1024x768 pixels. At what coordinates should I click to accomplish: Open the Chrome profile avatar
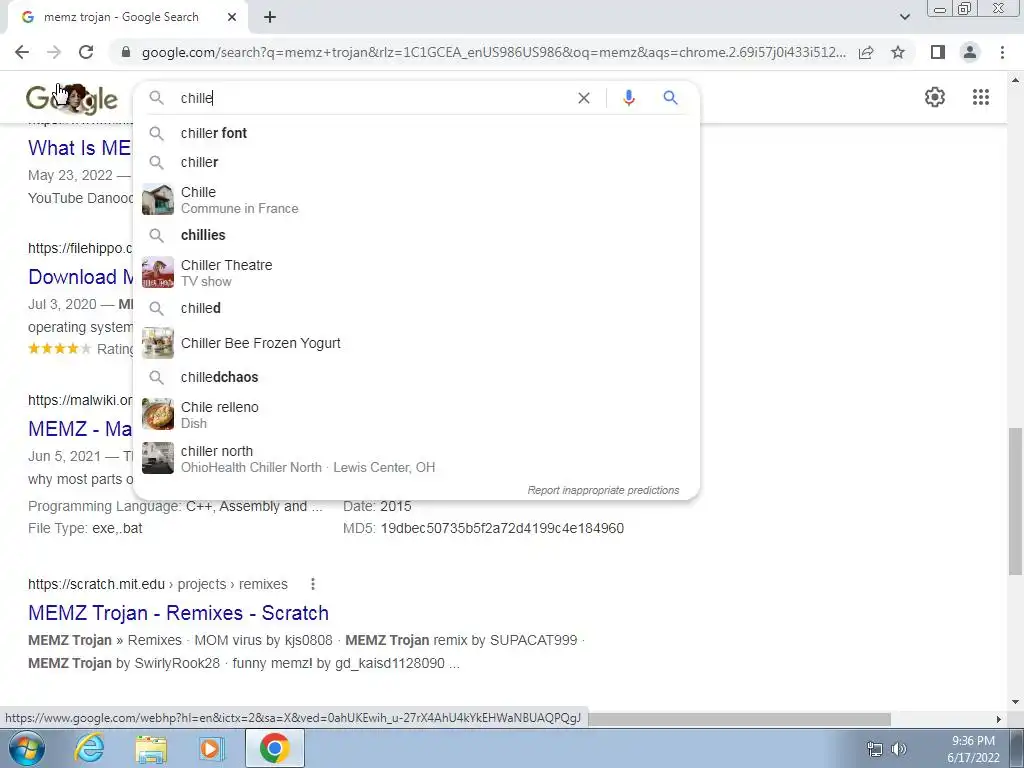[x=970, y=52]
